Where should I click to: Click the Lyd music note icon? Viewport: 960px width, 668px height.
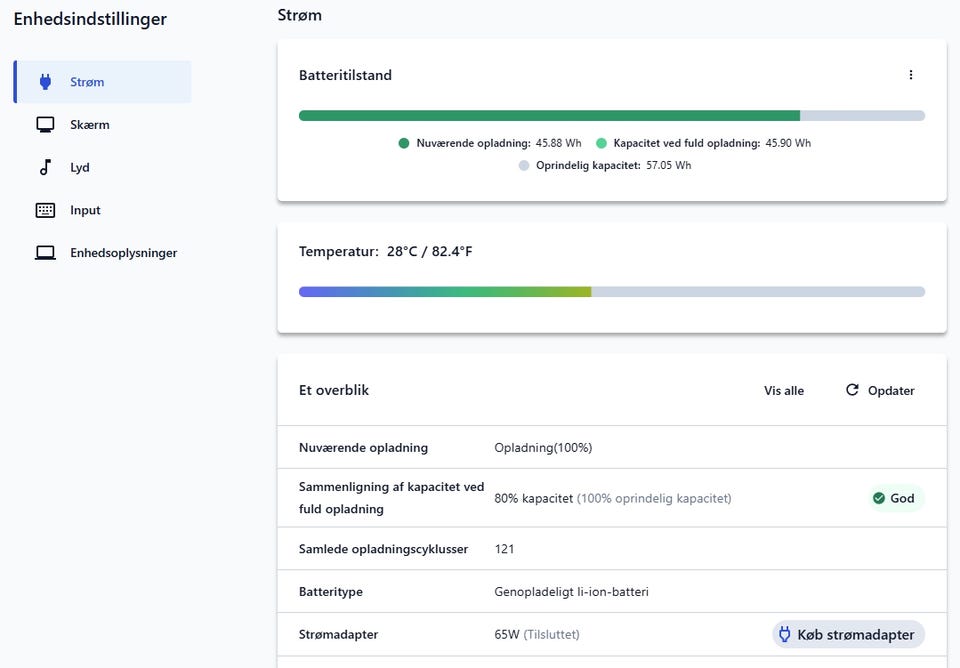point(45,167)
